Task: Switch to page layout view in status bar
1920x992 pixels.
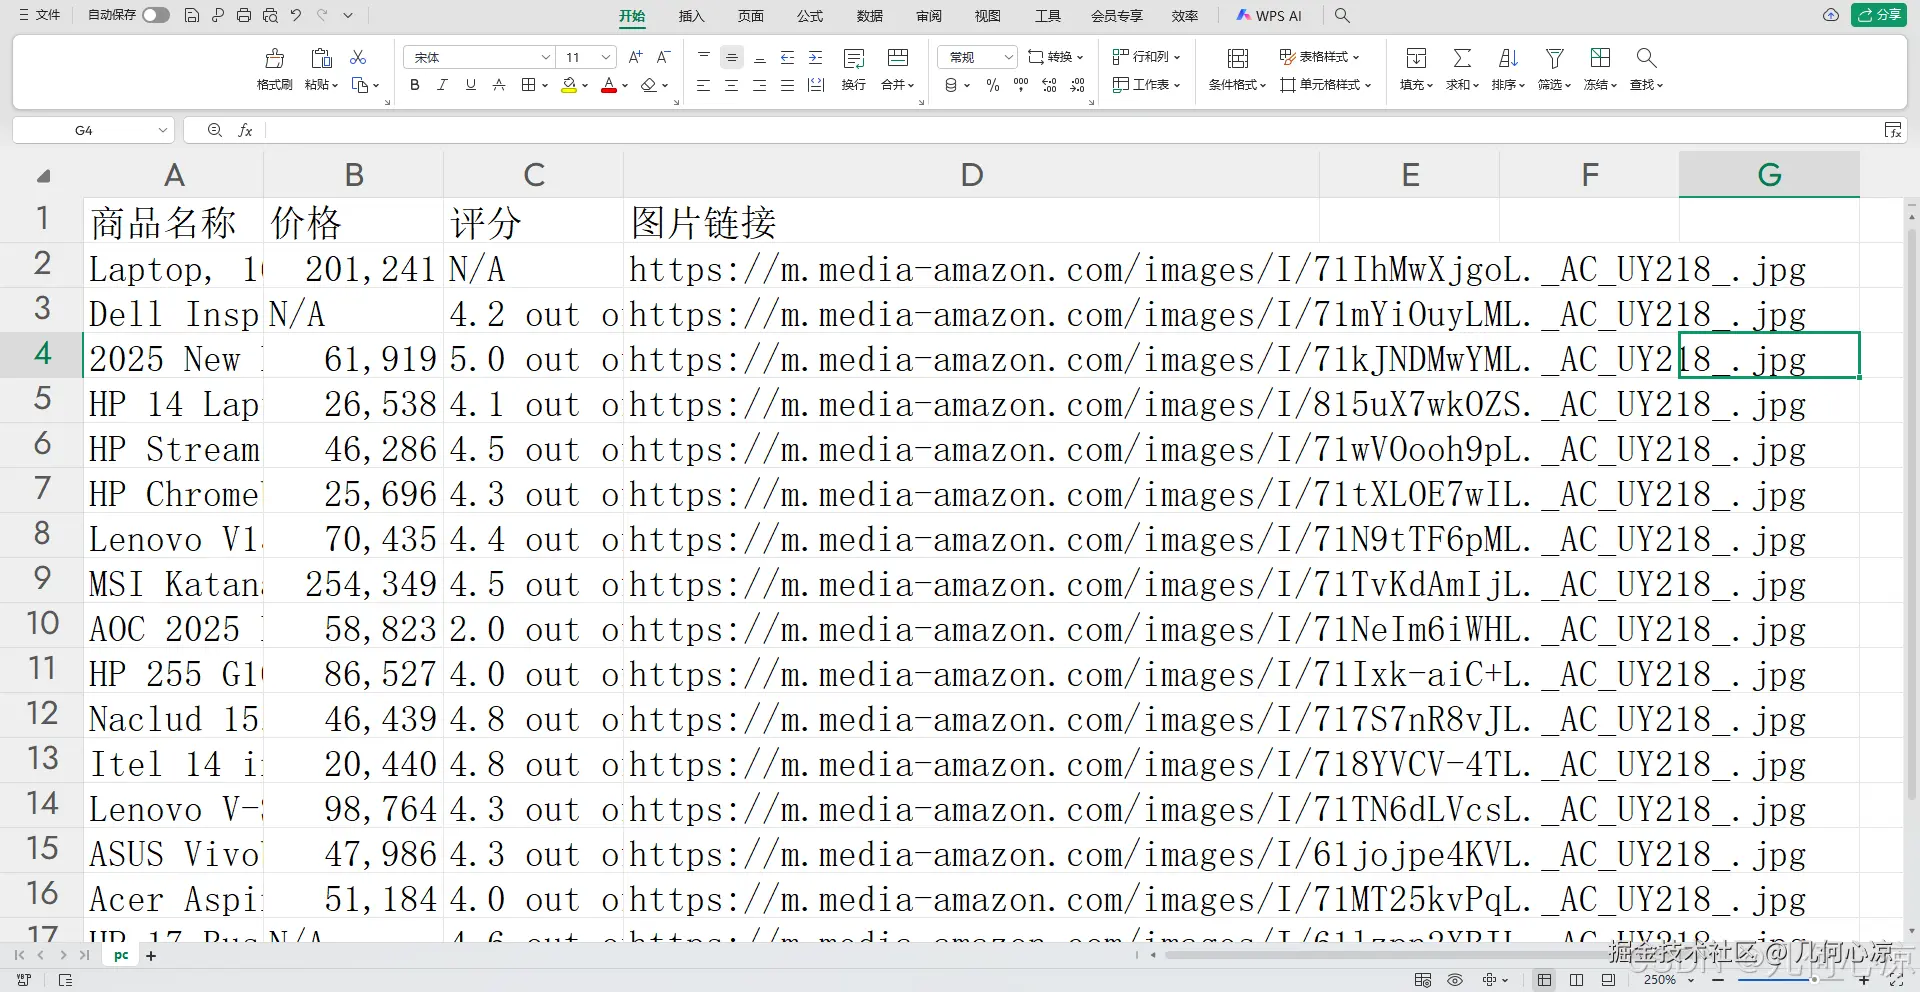Action: pos(1576,980)
